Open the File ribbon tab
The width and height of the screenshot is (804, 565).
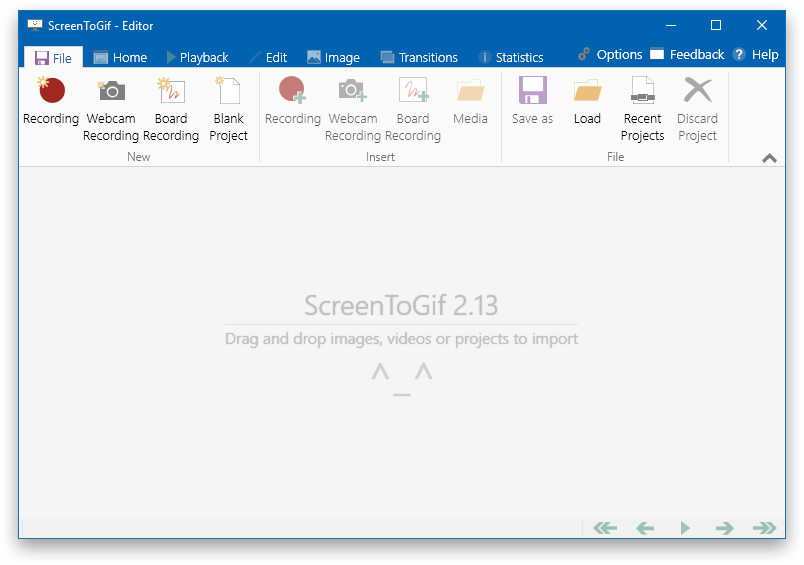(x=53, y=58)
